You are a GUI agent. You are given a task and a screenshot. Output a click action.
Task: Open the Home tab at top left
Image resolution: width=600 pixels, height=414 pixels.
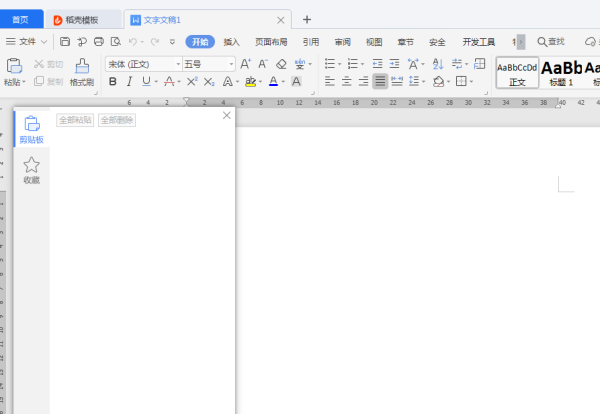click(20, 20)
